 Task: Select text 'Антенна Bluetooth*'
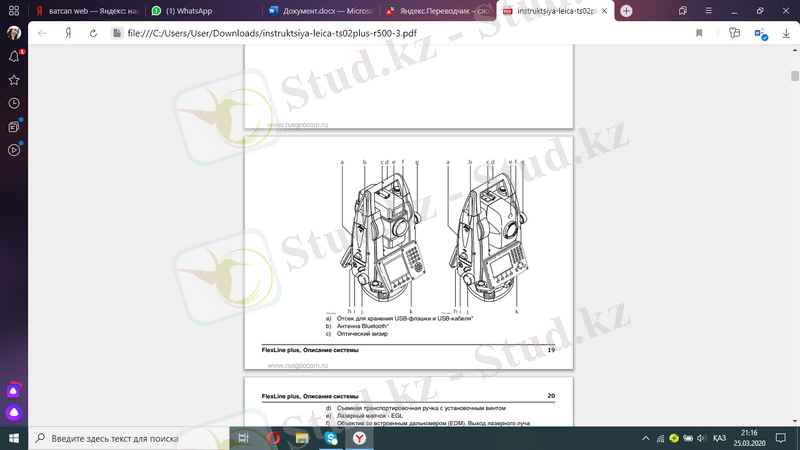point(363,326)
